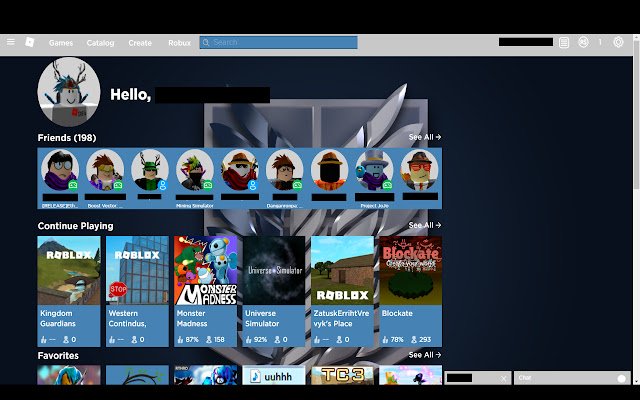Click Mining Simulator status under friend
This screenshot has height=400, width=640.
[x=195, y=206]
